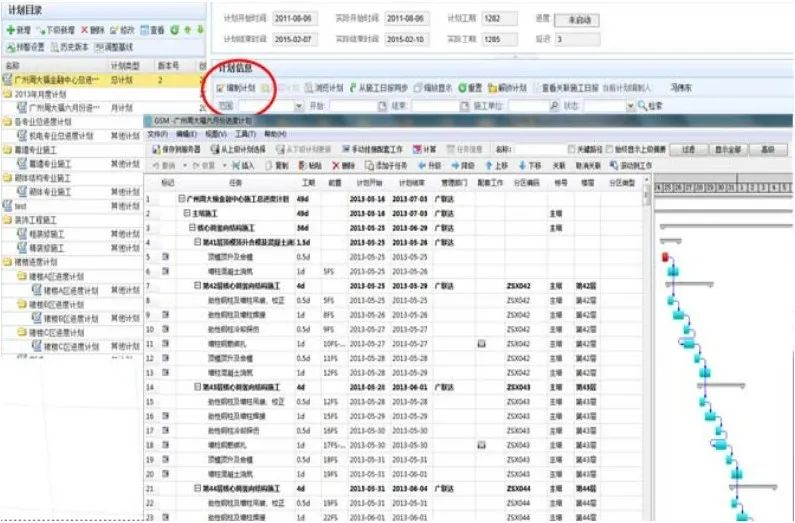Viewport: 795px width, 523px height.
Task: Click the 高级 button
Action: click(767, 149)
